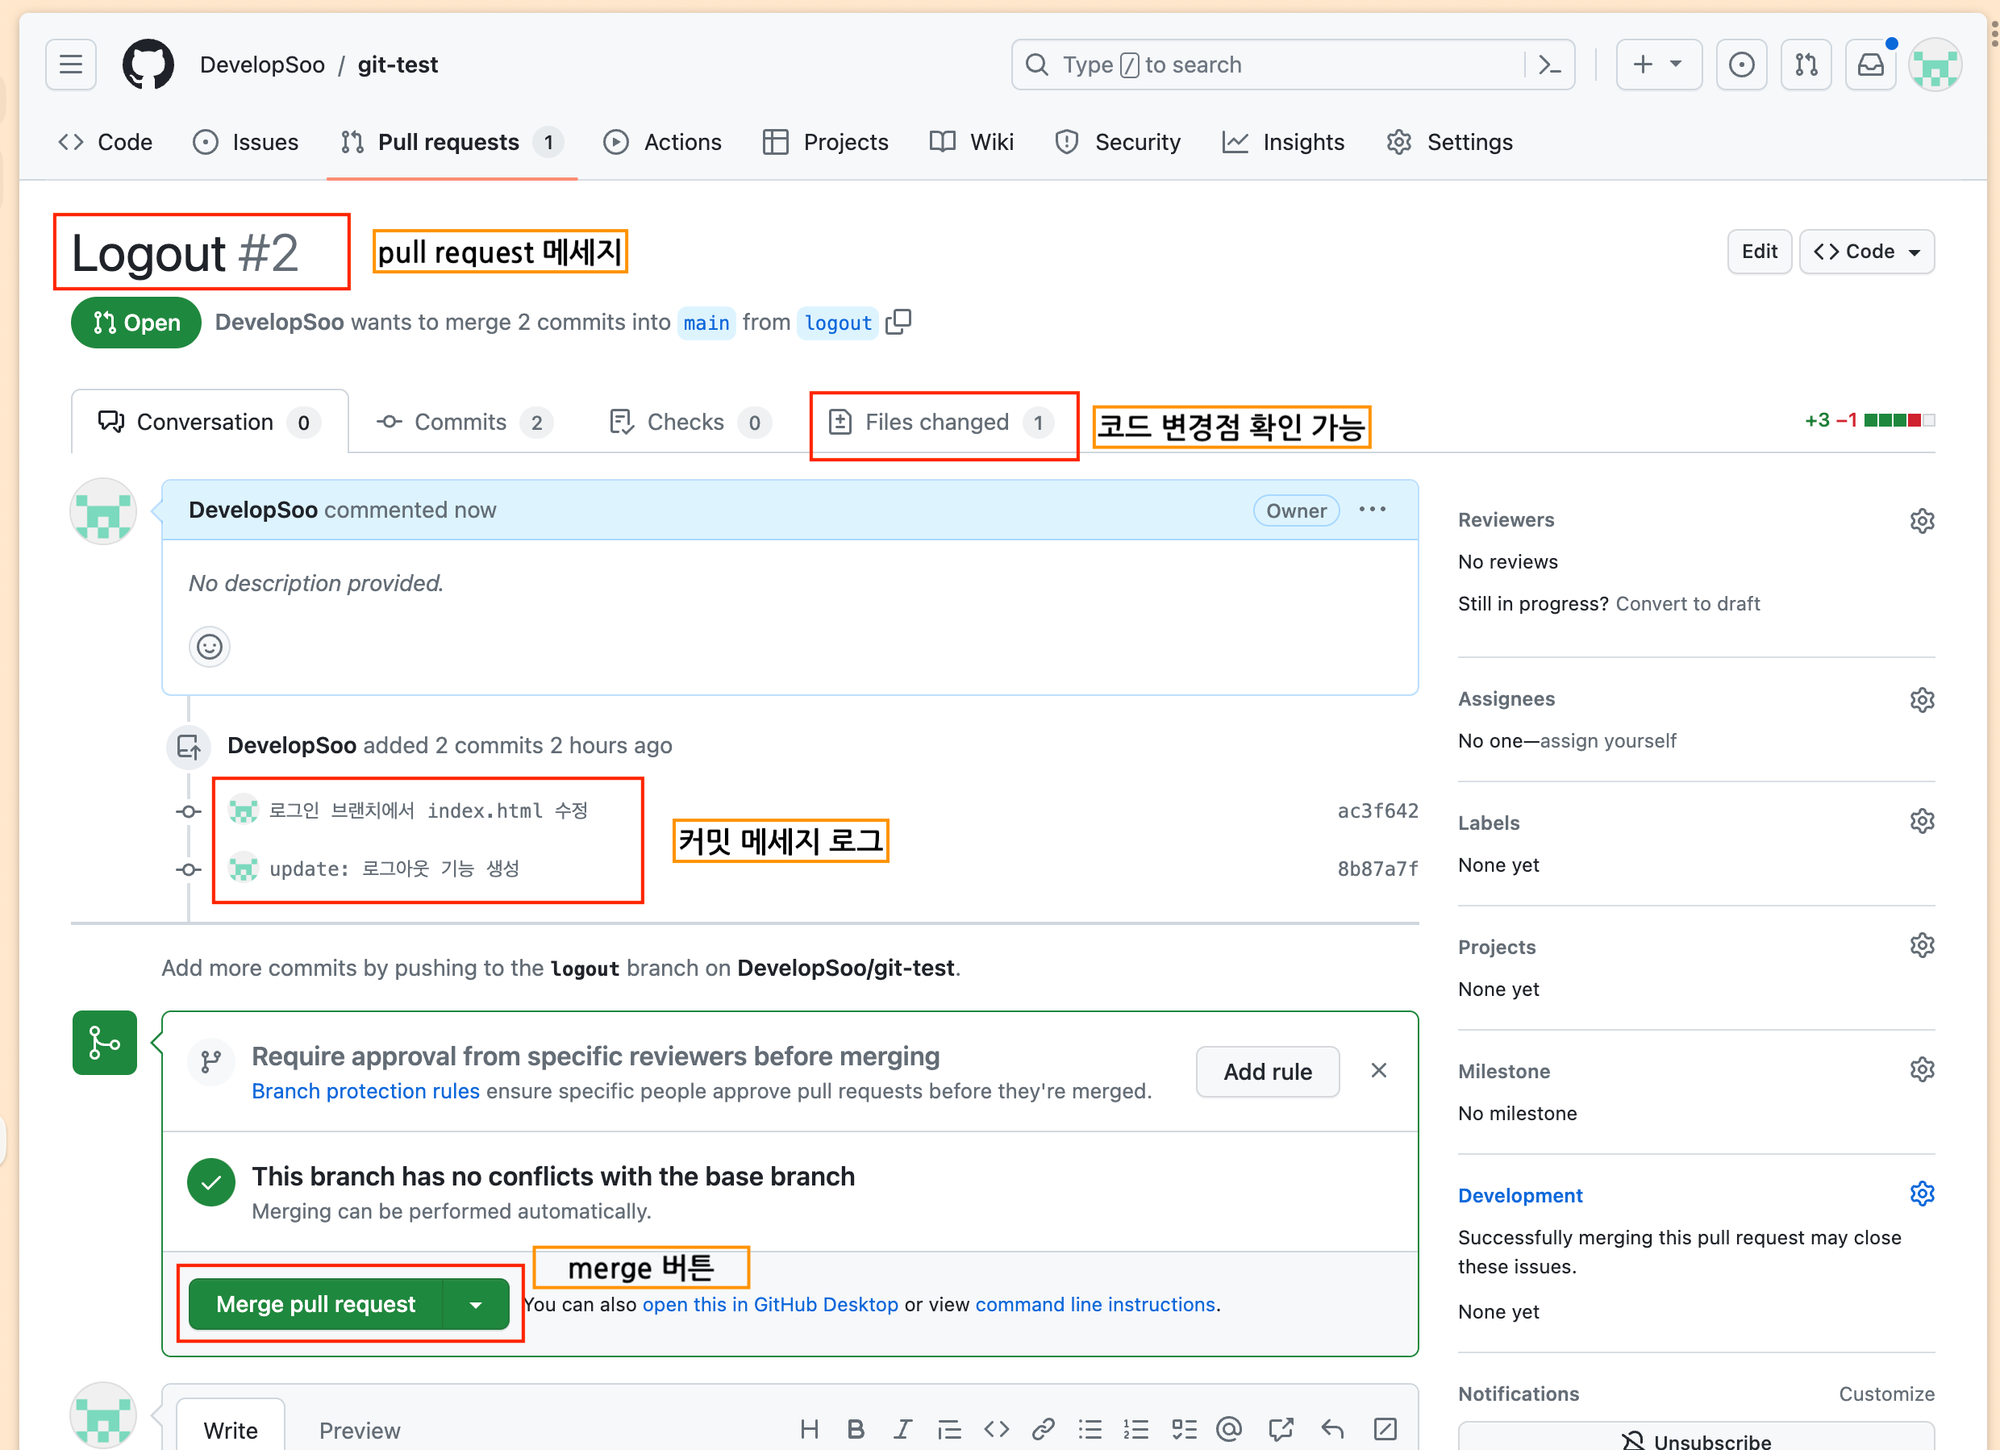Open the command palette icon in search
The width and height of the screenshot is (2000, 1450).
point(1549,65)
